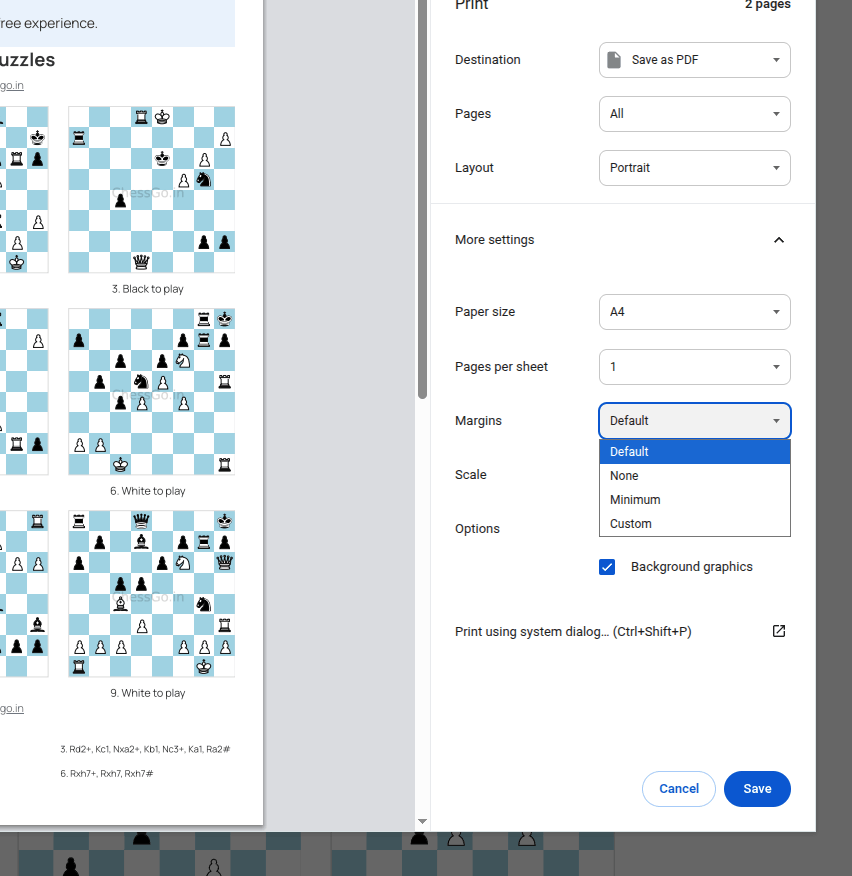The image size is (852, 876).
Task: Click the preview scrollbar's down arrow
Action: pyautogui.click(x=422, y=821)
